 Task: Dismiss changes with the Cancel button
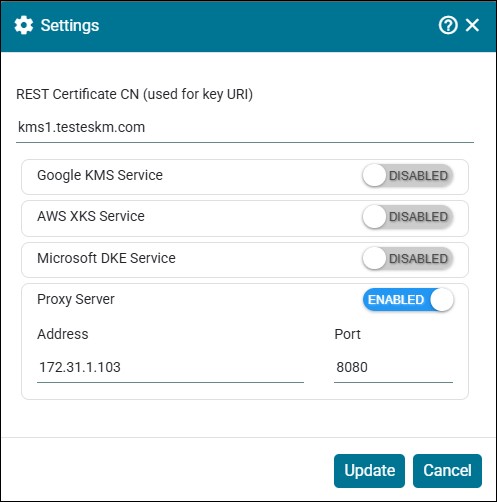pos(447,471)
